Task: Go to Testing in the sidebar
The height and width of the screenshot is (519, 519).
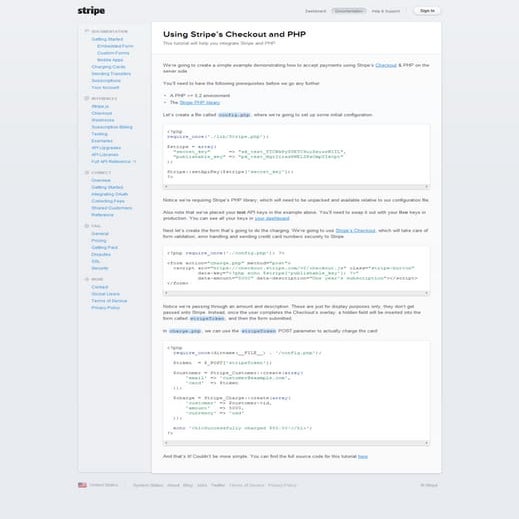Action: pos(99,134)
